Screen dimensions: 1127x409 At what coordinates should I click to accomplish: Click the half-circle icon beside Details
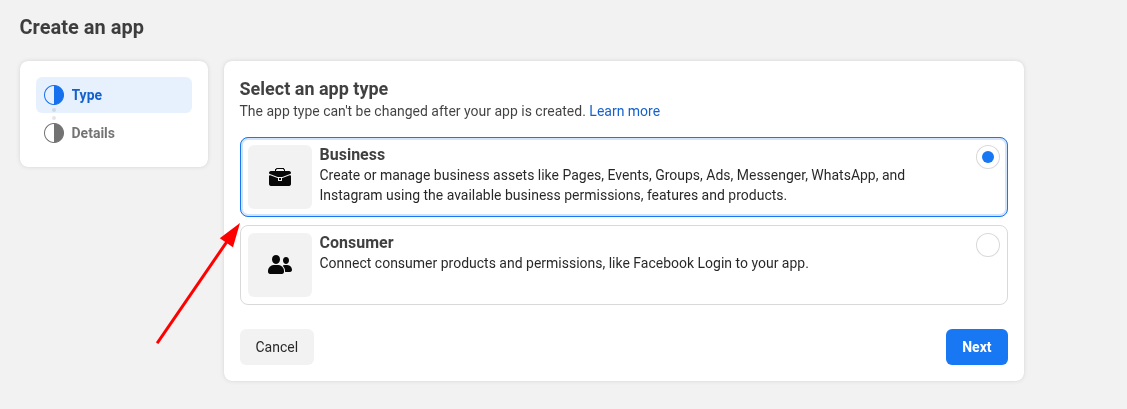point(54,133)
